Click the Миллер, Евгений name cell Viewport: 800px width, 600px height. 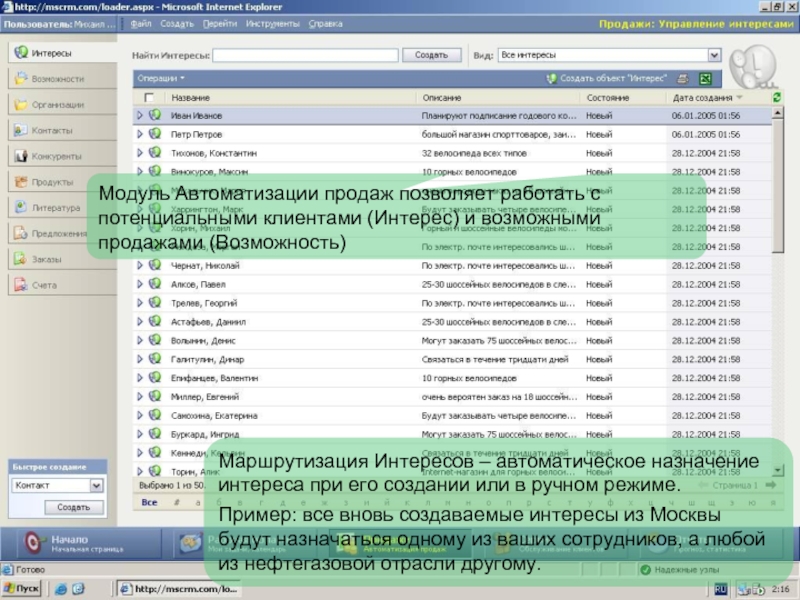click(205, 397)
